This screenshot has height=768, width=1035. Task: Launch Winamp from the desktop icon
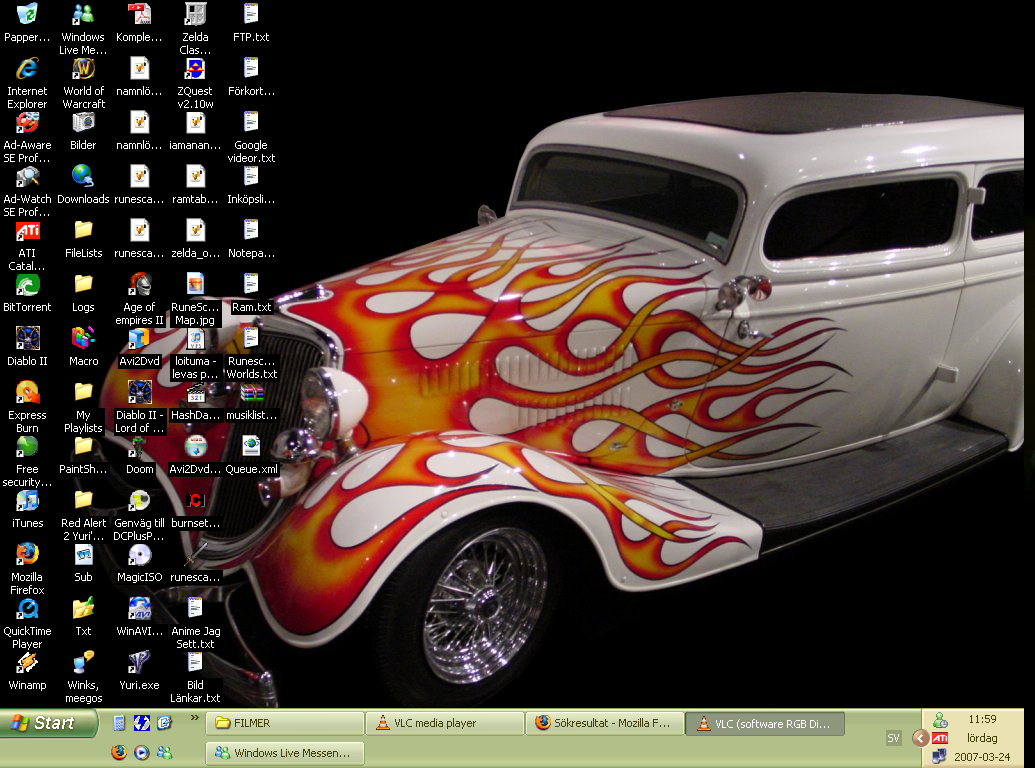[27, 663]
